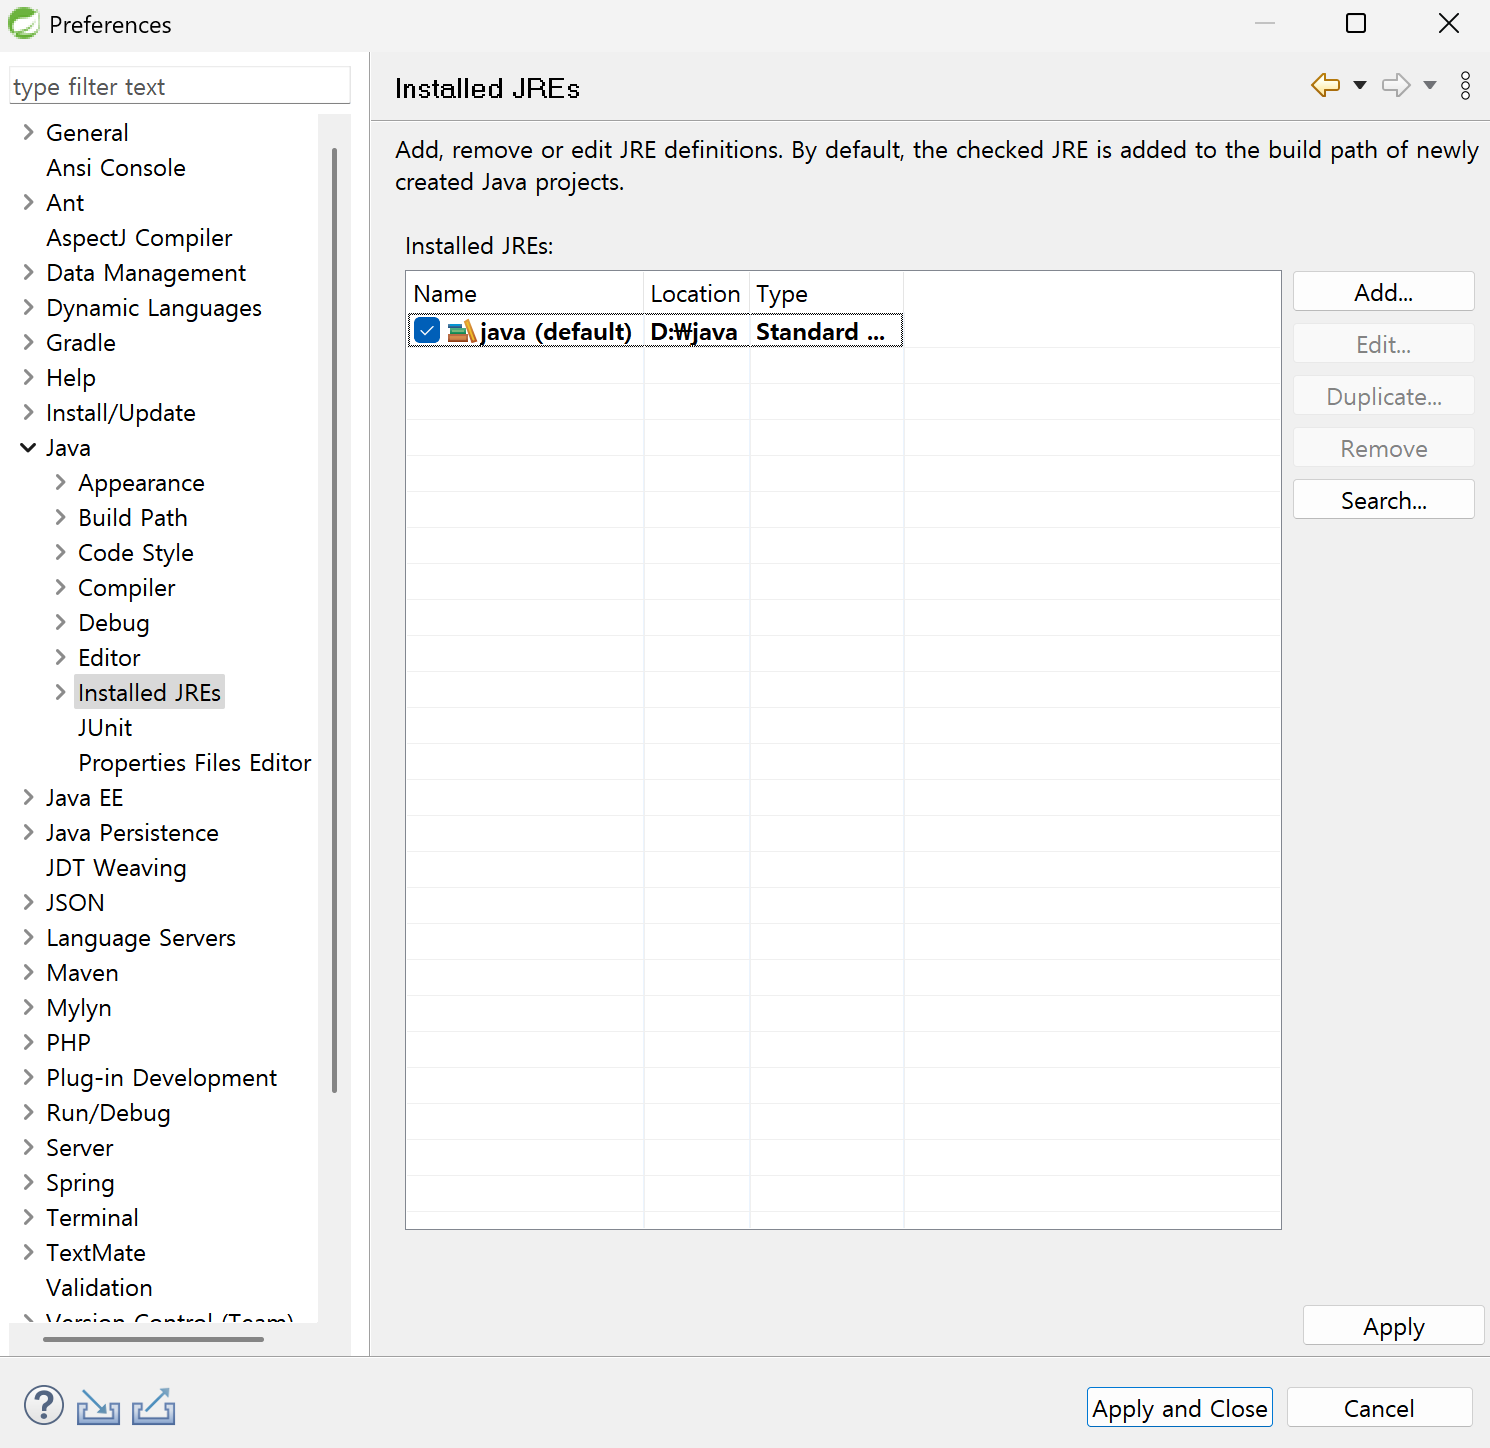This screenshot has width=1490, height=1448.
Task: Click the Add... button
Action: [x=1383, y=292]
